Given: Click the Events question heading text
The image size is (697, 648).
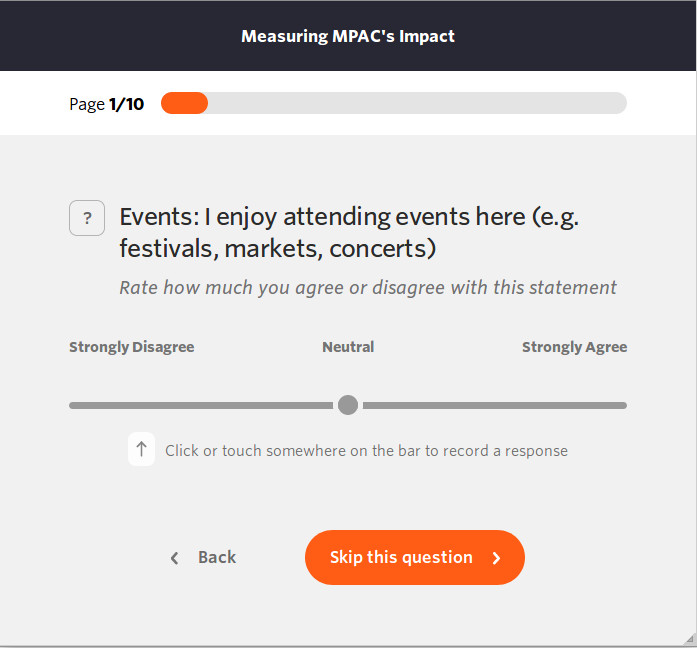Looking at the screenshot, I should [x=349, y=232].
